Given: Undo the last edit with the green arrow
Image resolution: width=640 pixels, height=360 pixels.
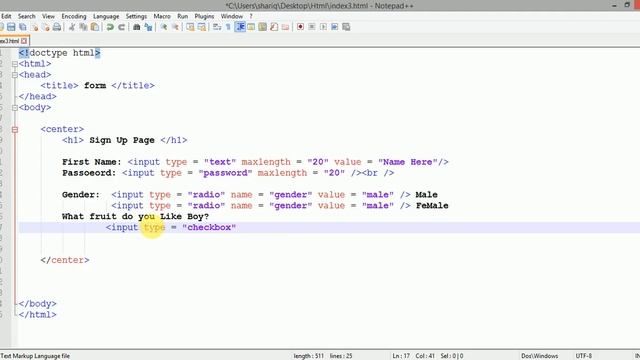Looking at the screenshot, I should pyautogui.click(x=110, y=27).
